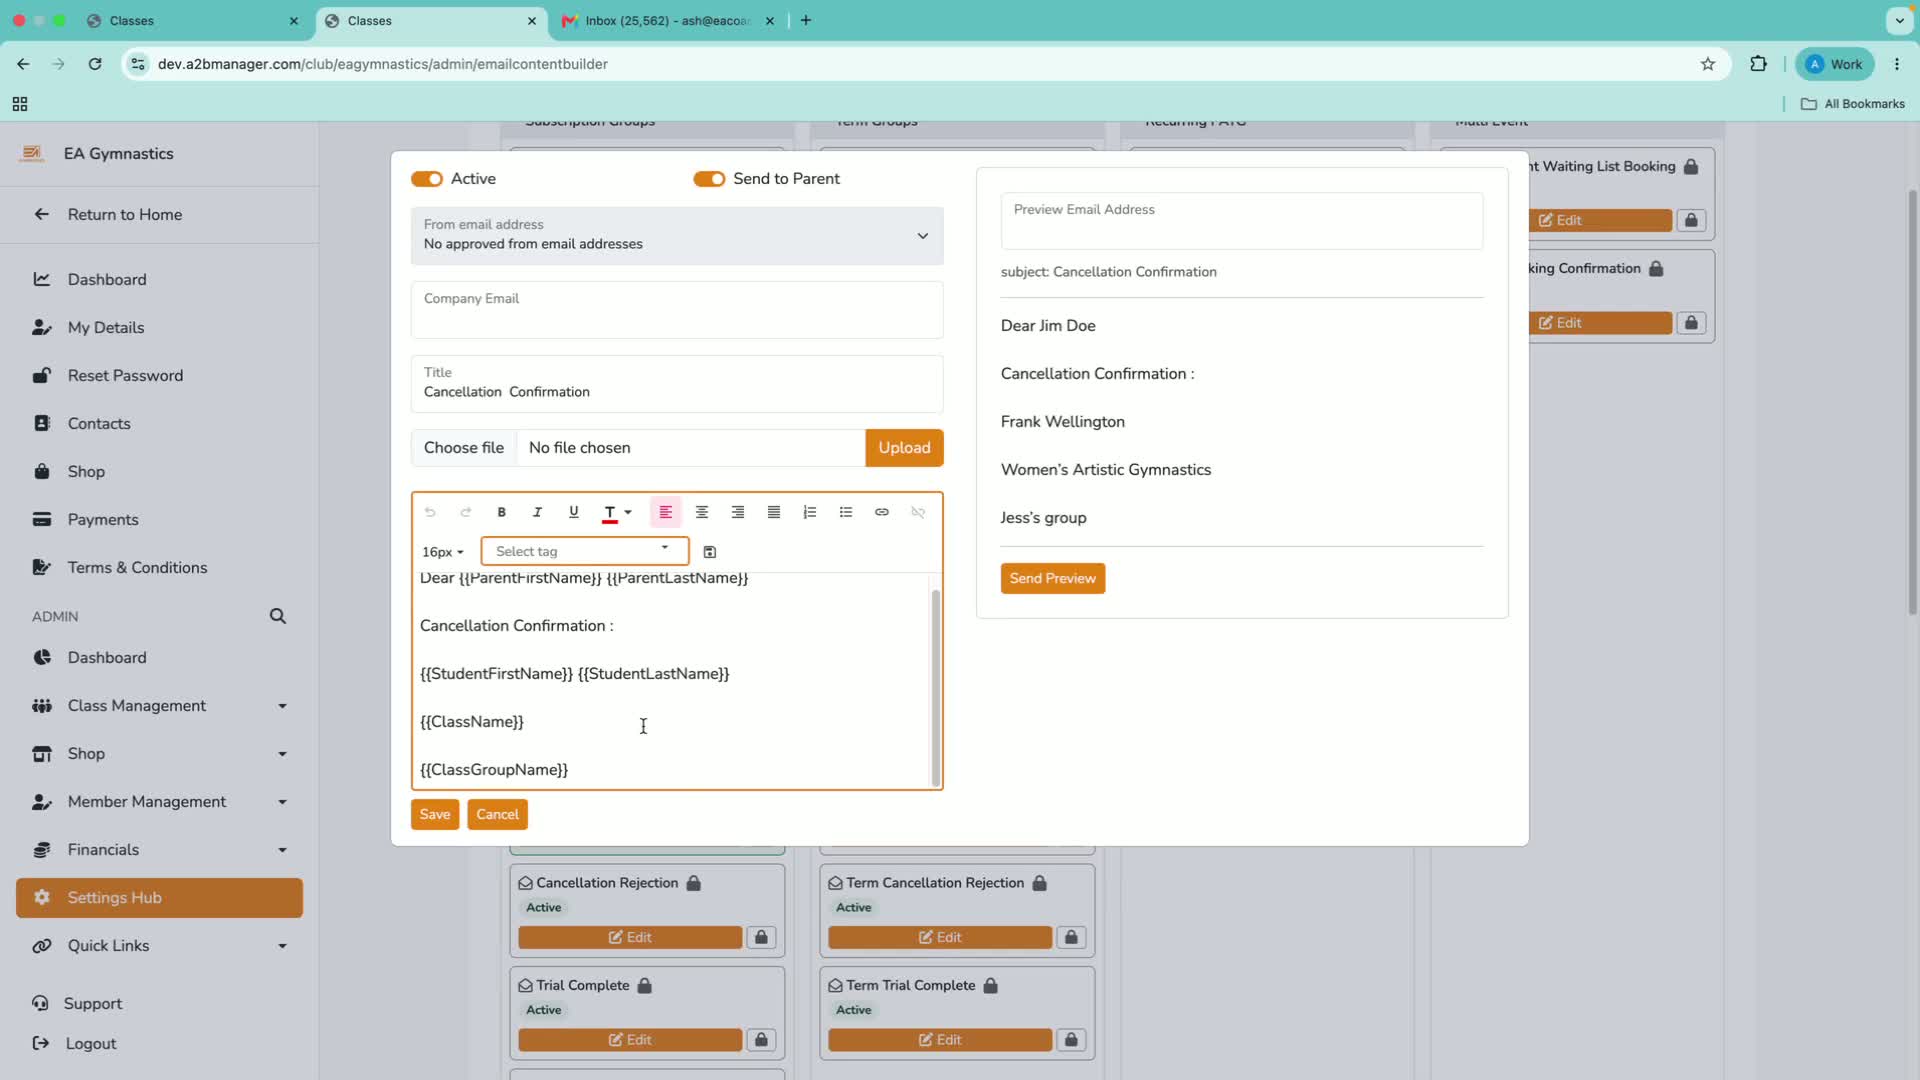Justify the email body text
Screen dimensions: 1920x1080
click(773, 512)
